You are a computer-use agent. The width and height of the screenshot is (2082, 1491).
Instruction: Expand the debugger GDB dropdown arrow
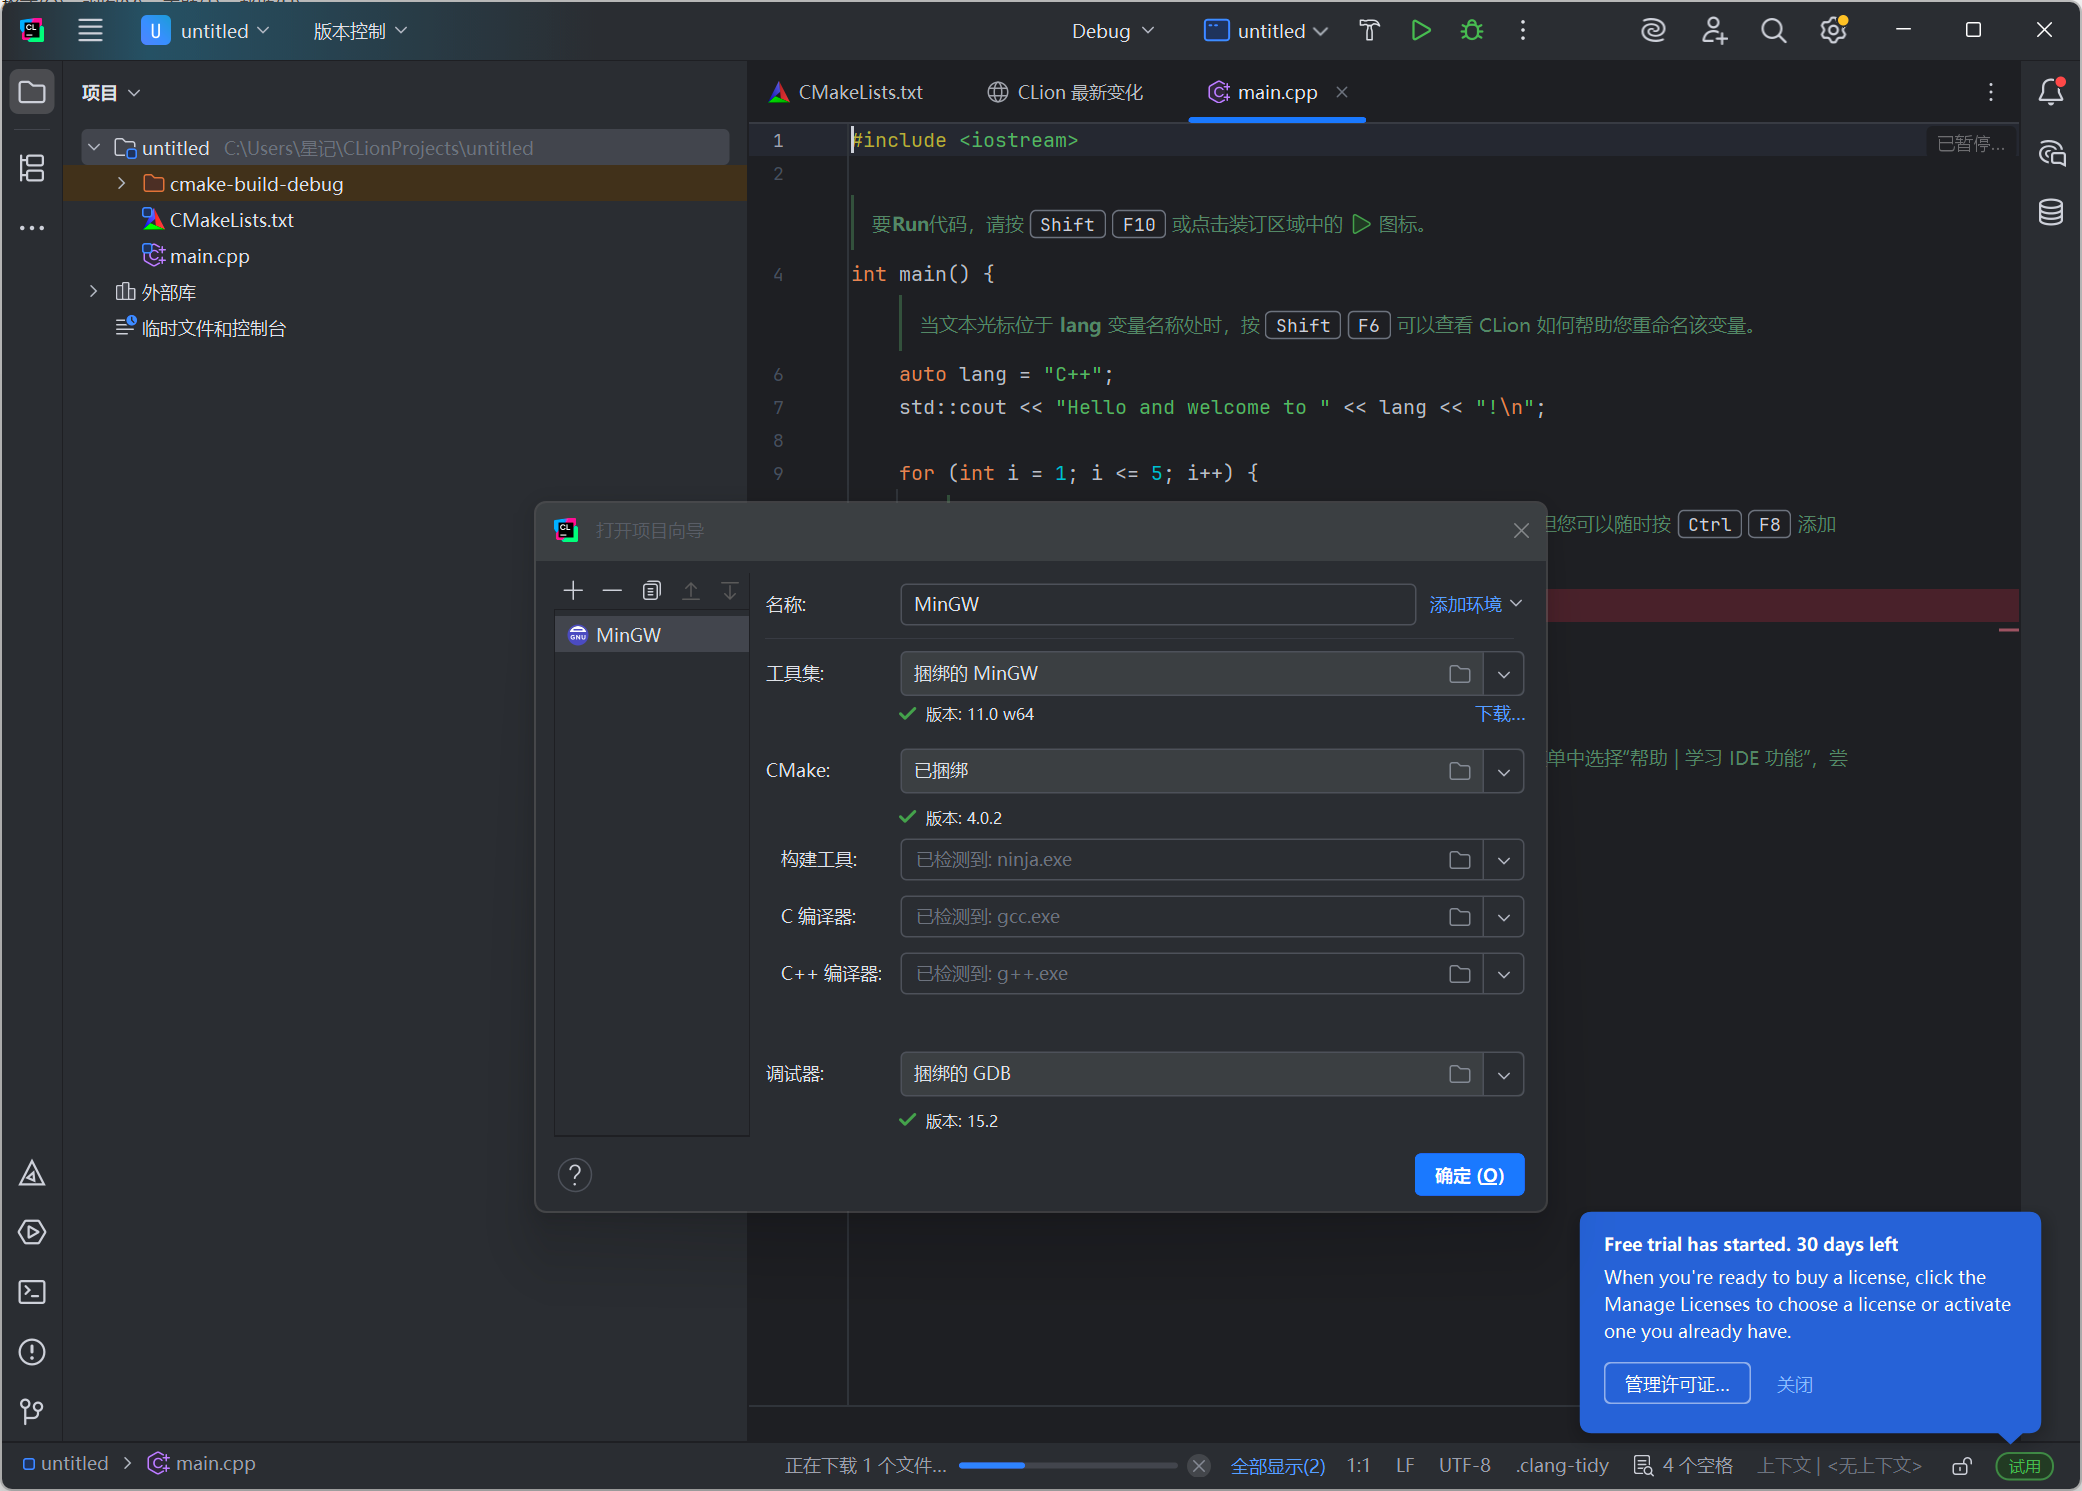(x=1504, y=1075)
